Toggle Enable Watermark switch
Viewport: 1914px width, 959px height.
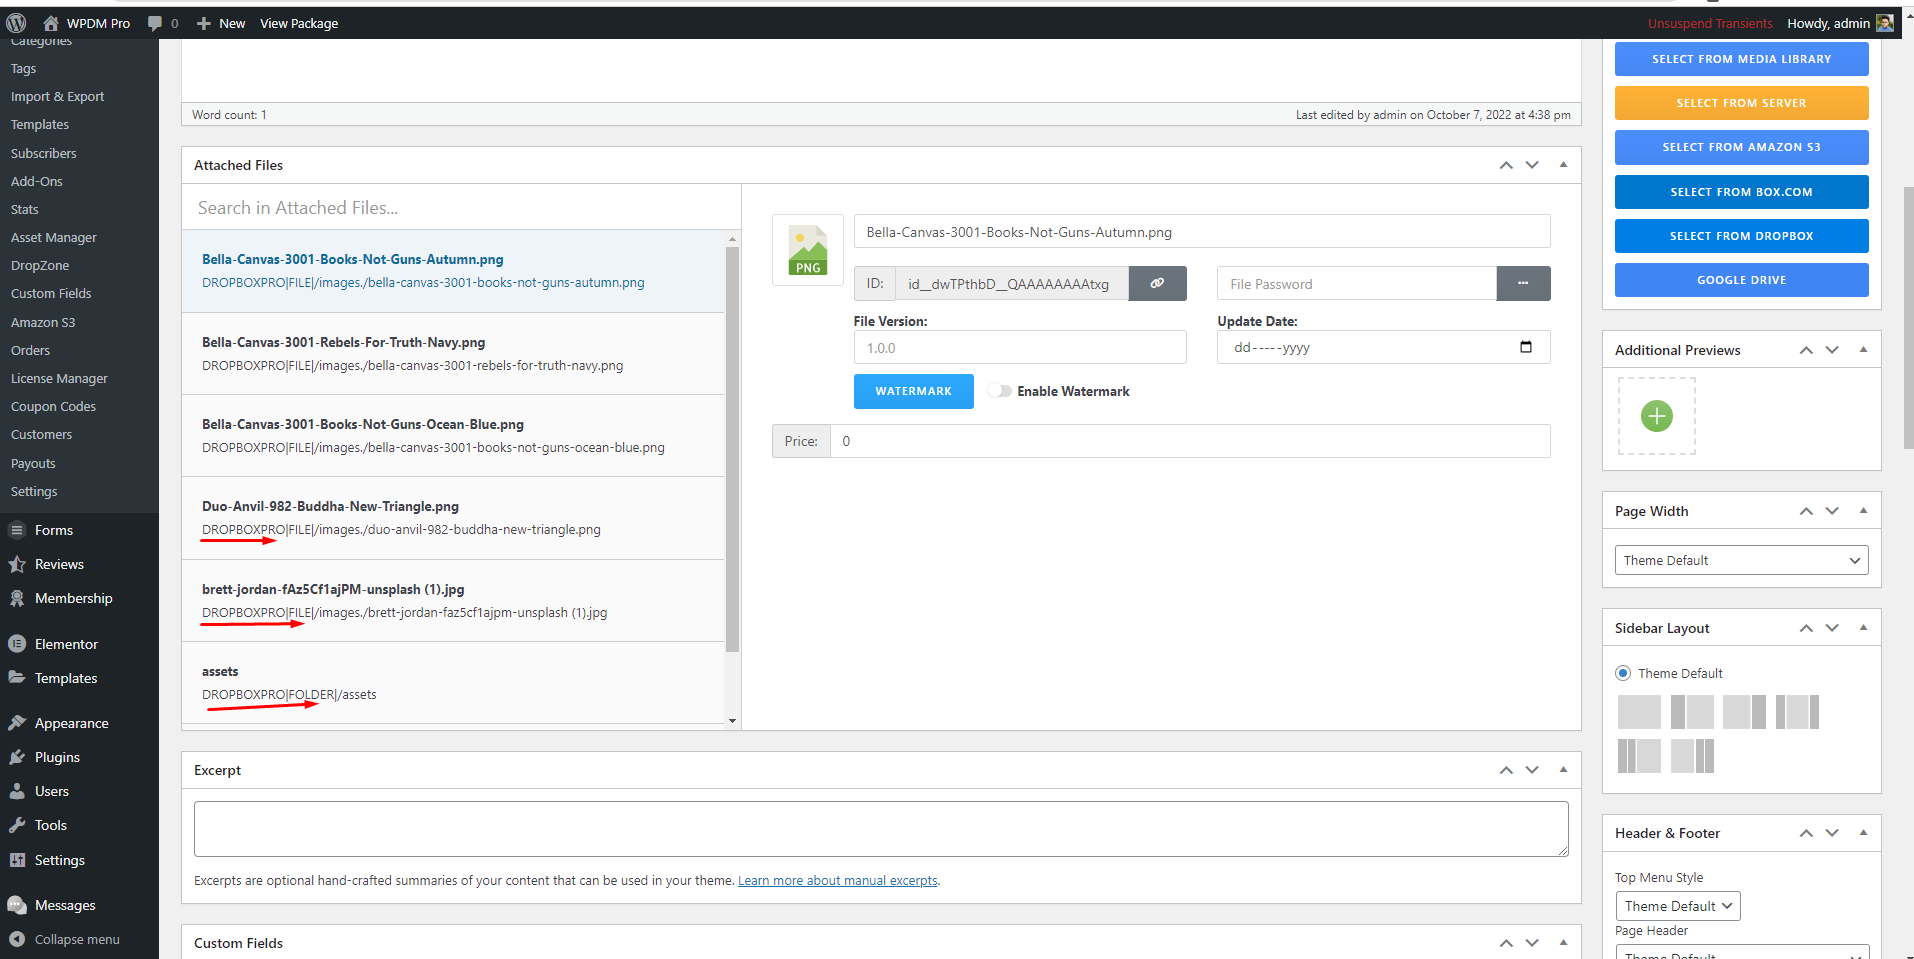click(999, 391)
